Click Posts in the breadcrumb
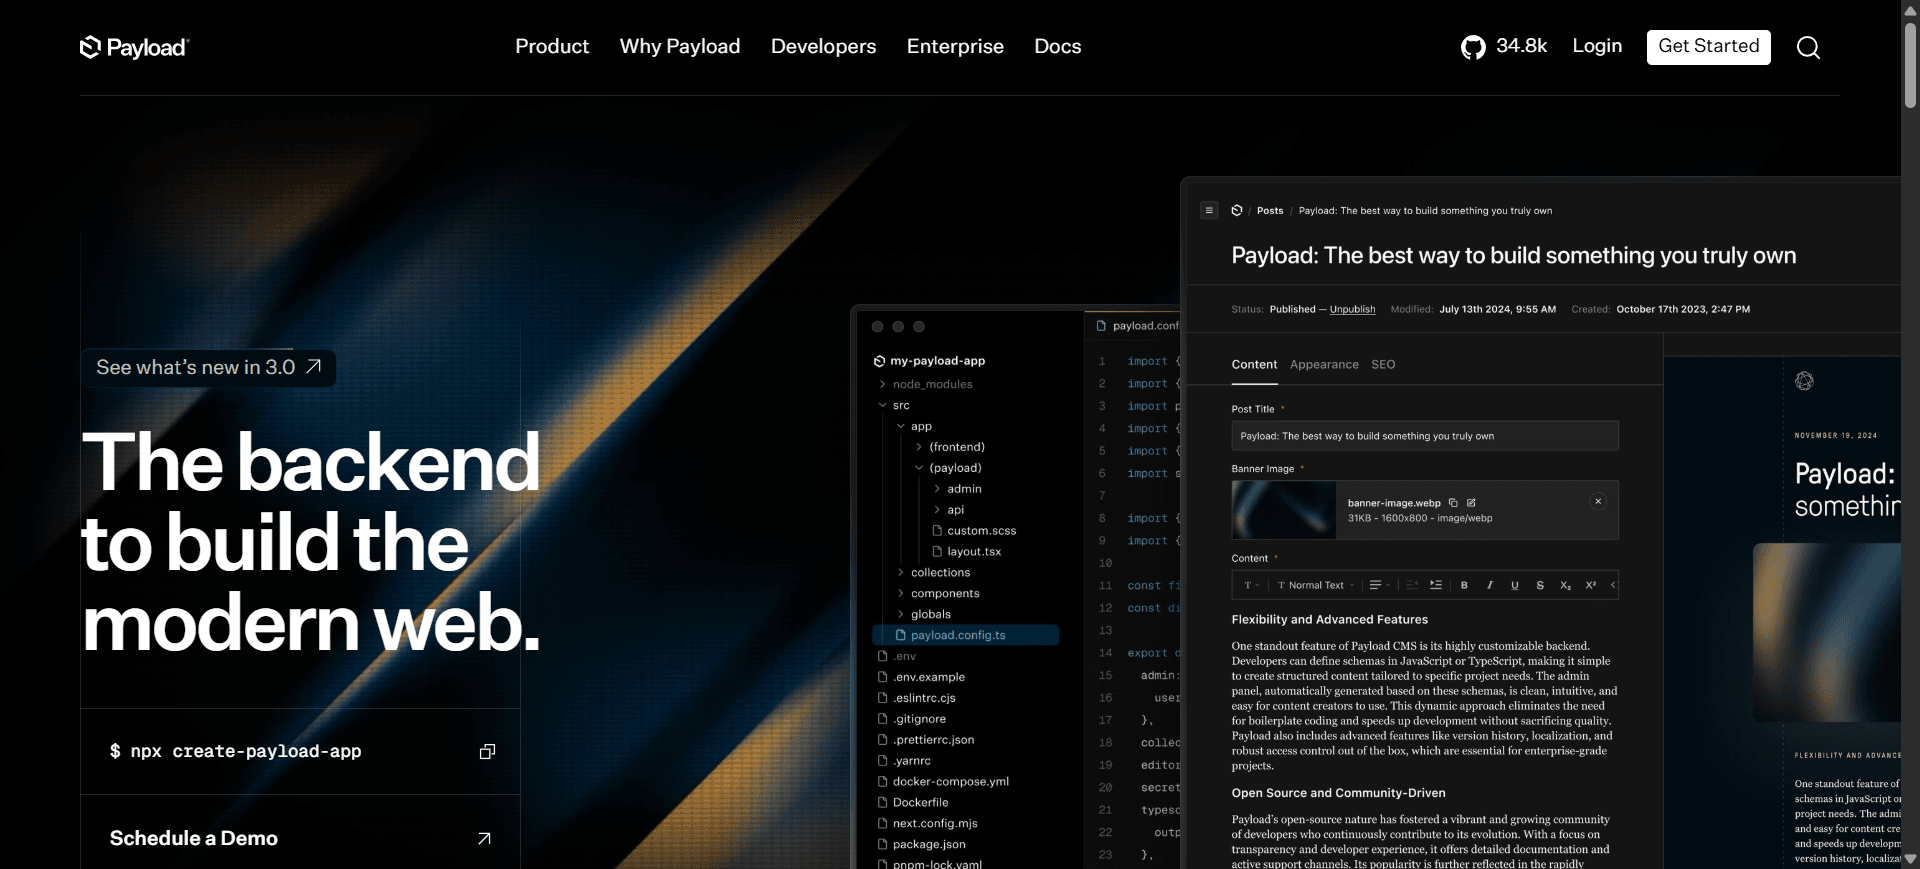This screenshot has width=1920, height=869. pos(1270,210)
